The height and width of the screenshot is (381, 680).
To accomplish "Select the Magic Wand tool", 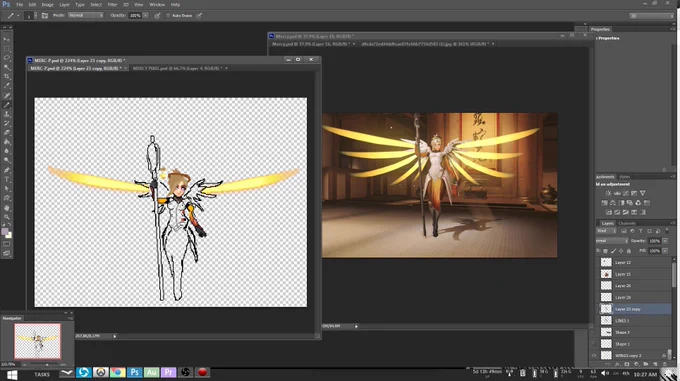I will pos(7,67).
